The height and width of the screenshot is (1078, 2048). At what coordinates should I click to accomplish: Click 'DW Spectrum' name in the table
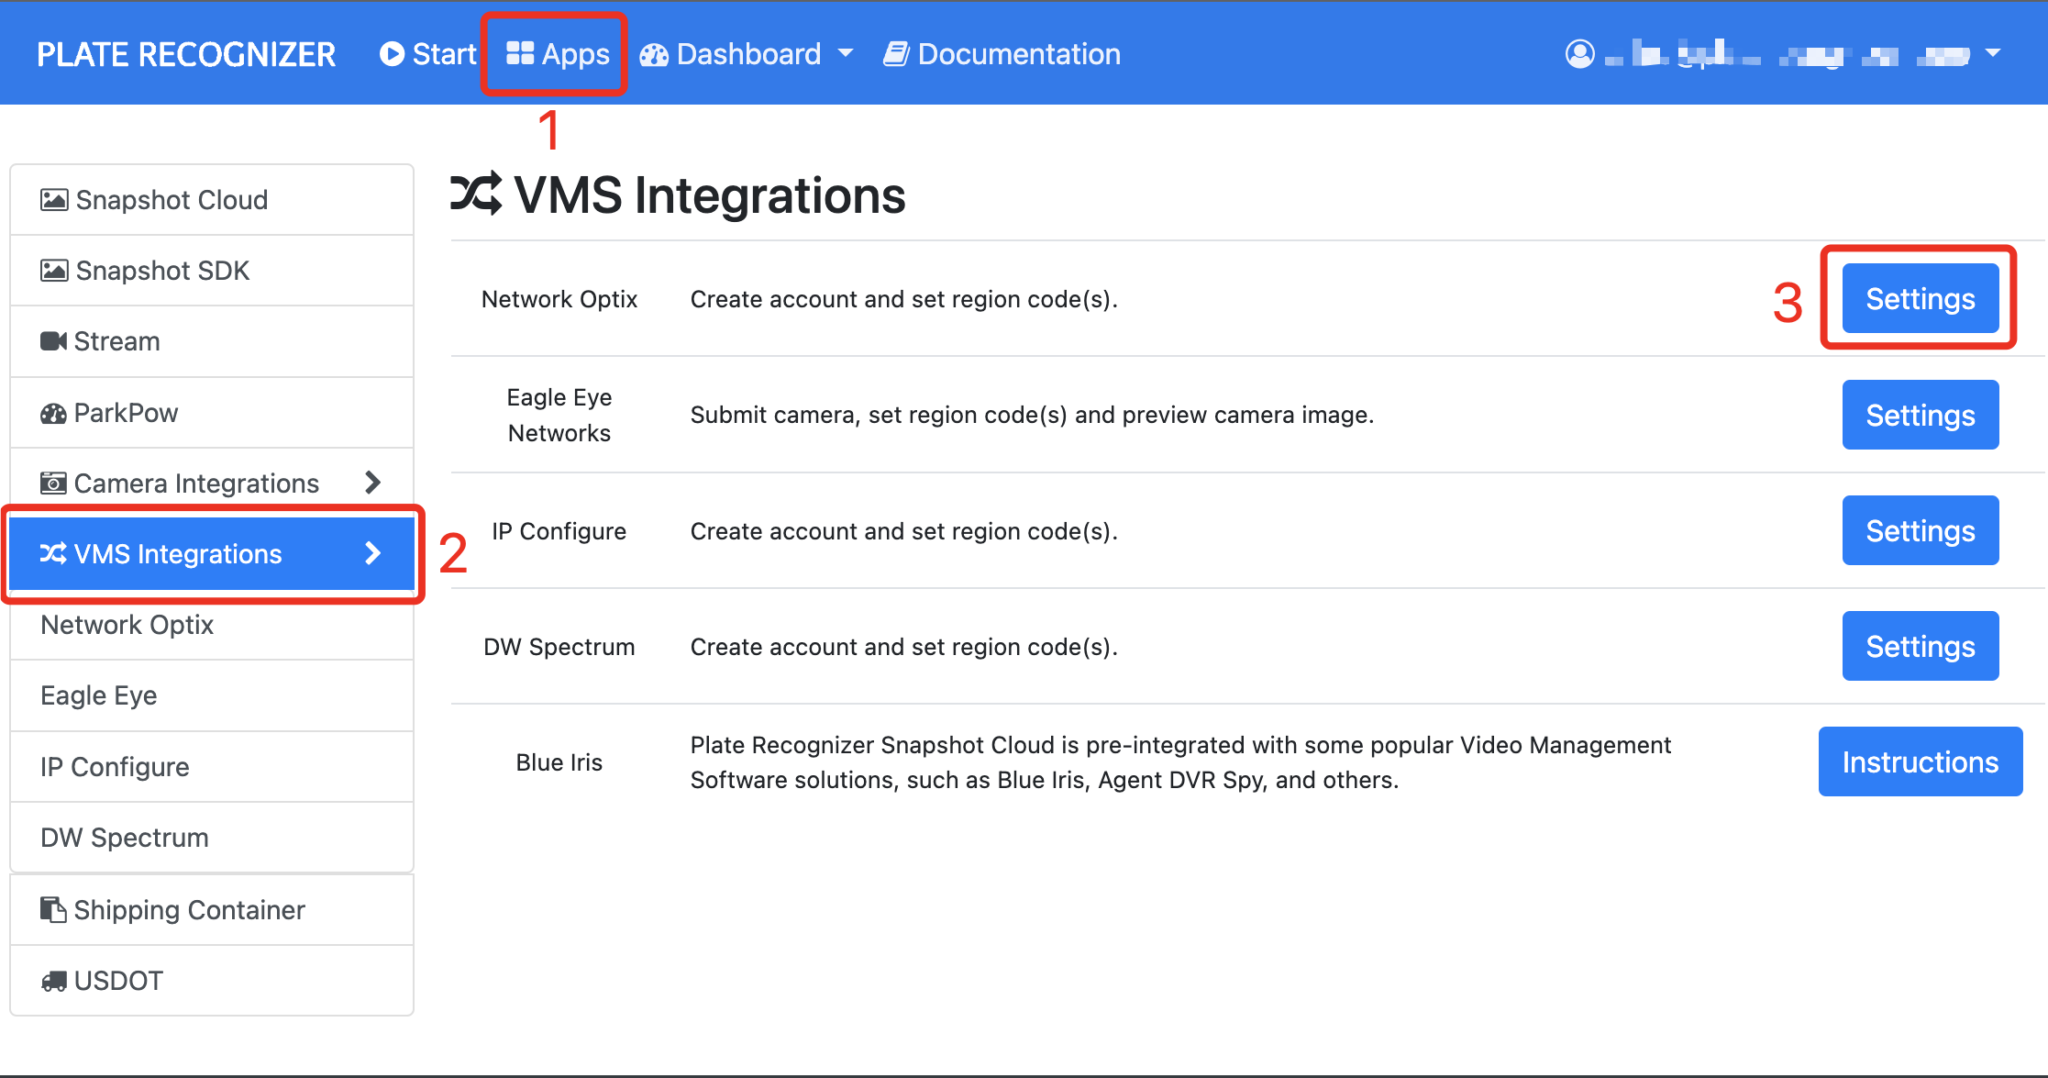click(x=559, y=647)
